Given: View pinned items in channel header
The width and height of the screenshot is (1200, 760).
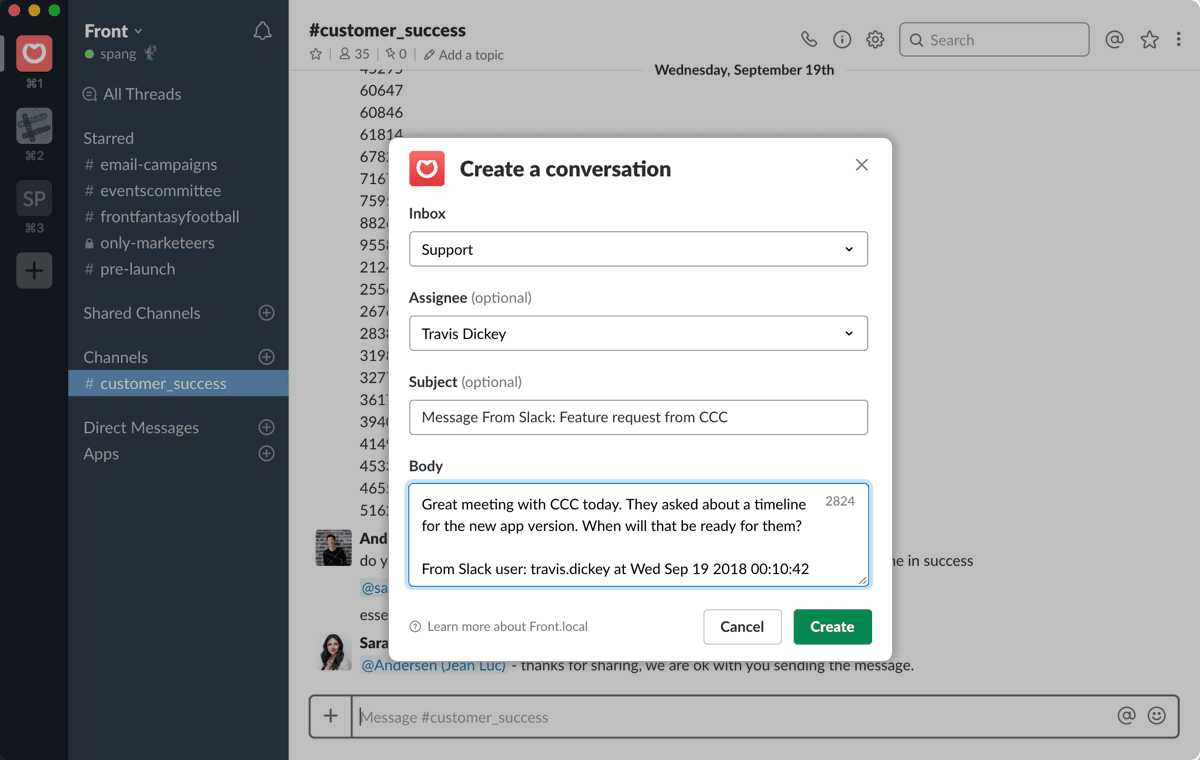Looking at the screenshot, I should click(397, 55).
